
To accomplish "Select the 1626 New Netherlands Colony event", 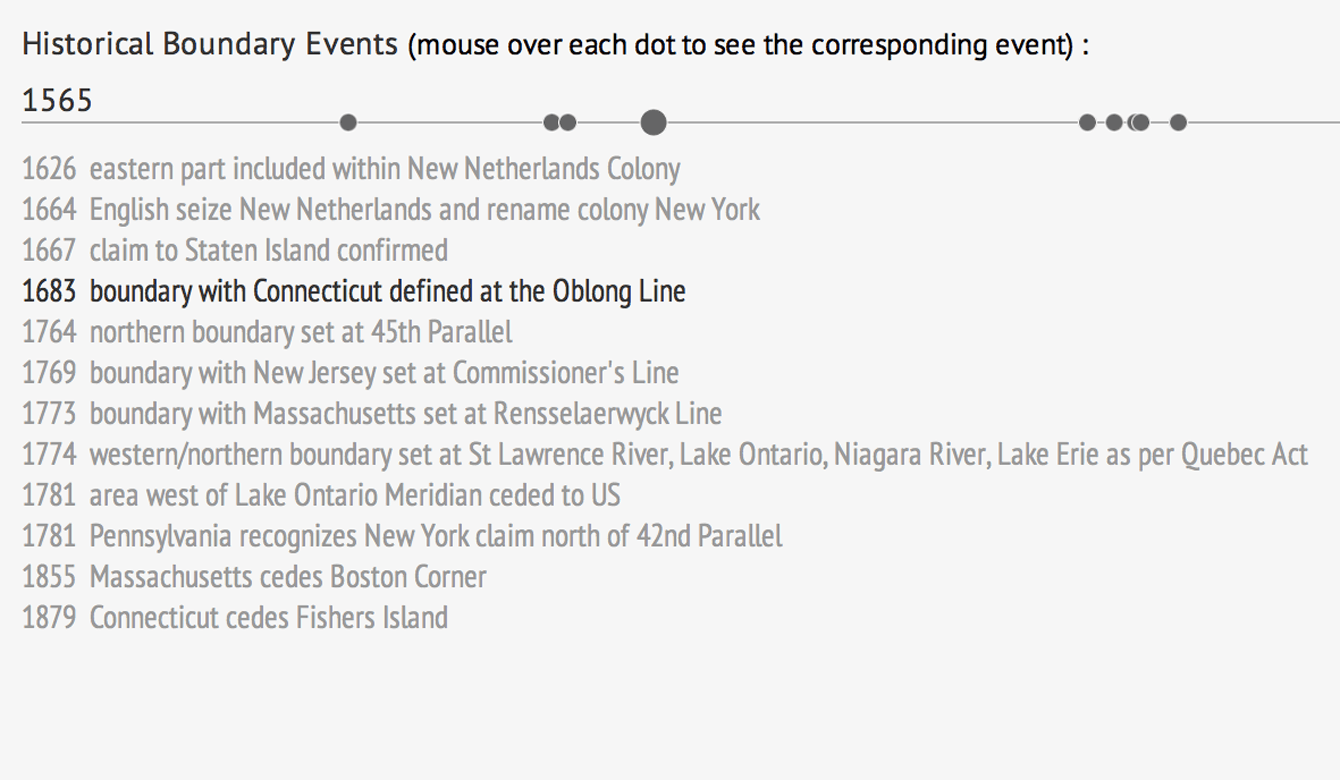I will tap(351, 169).
